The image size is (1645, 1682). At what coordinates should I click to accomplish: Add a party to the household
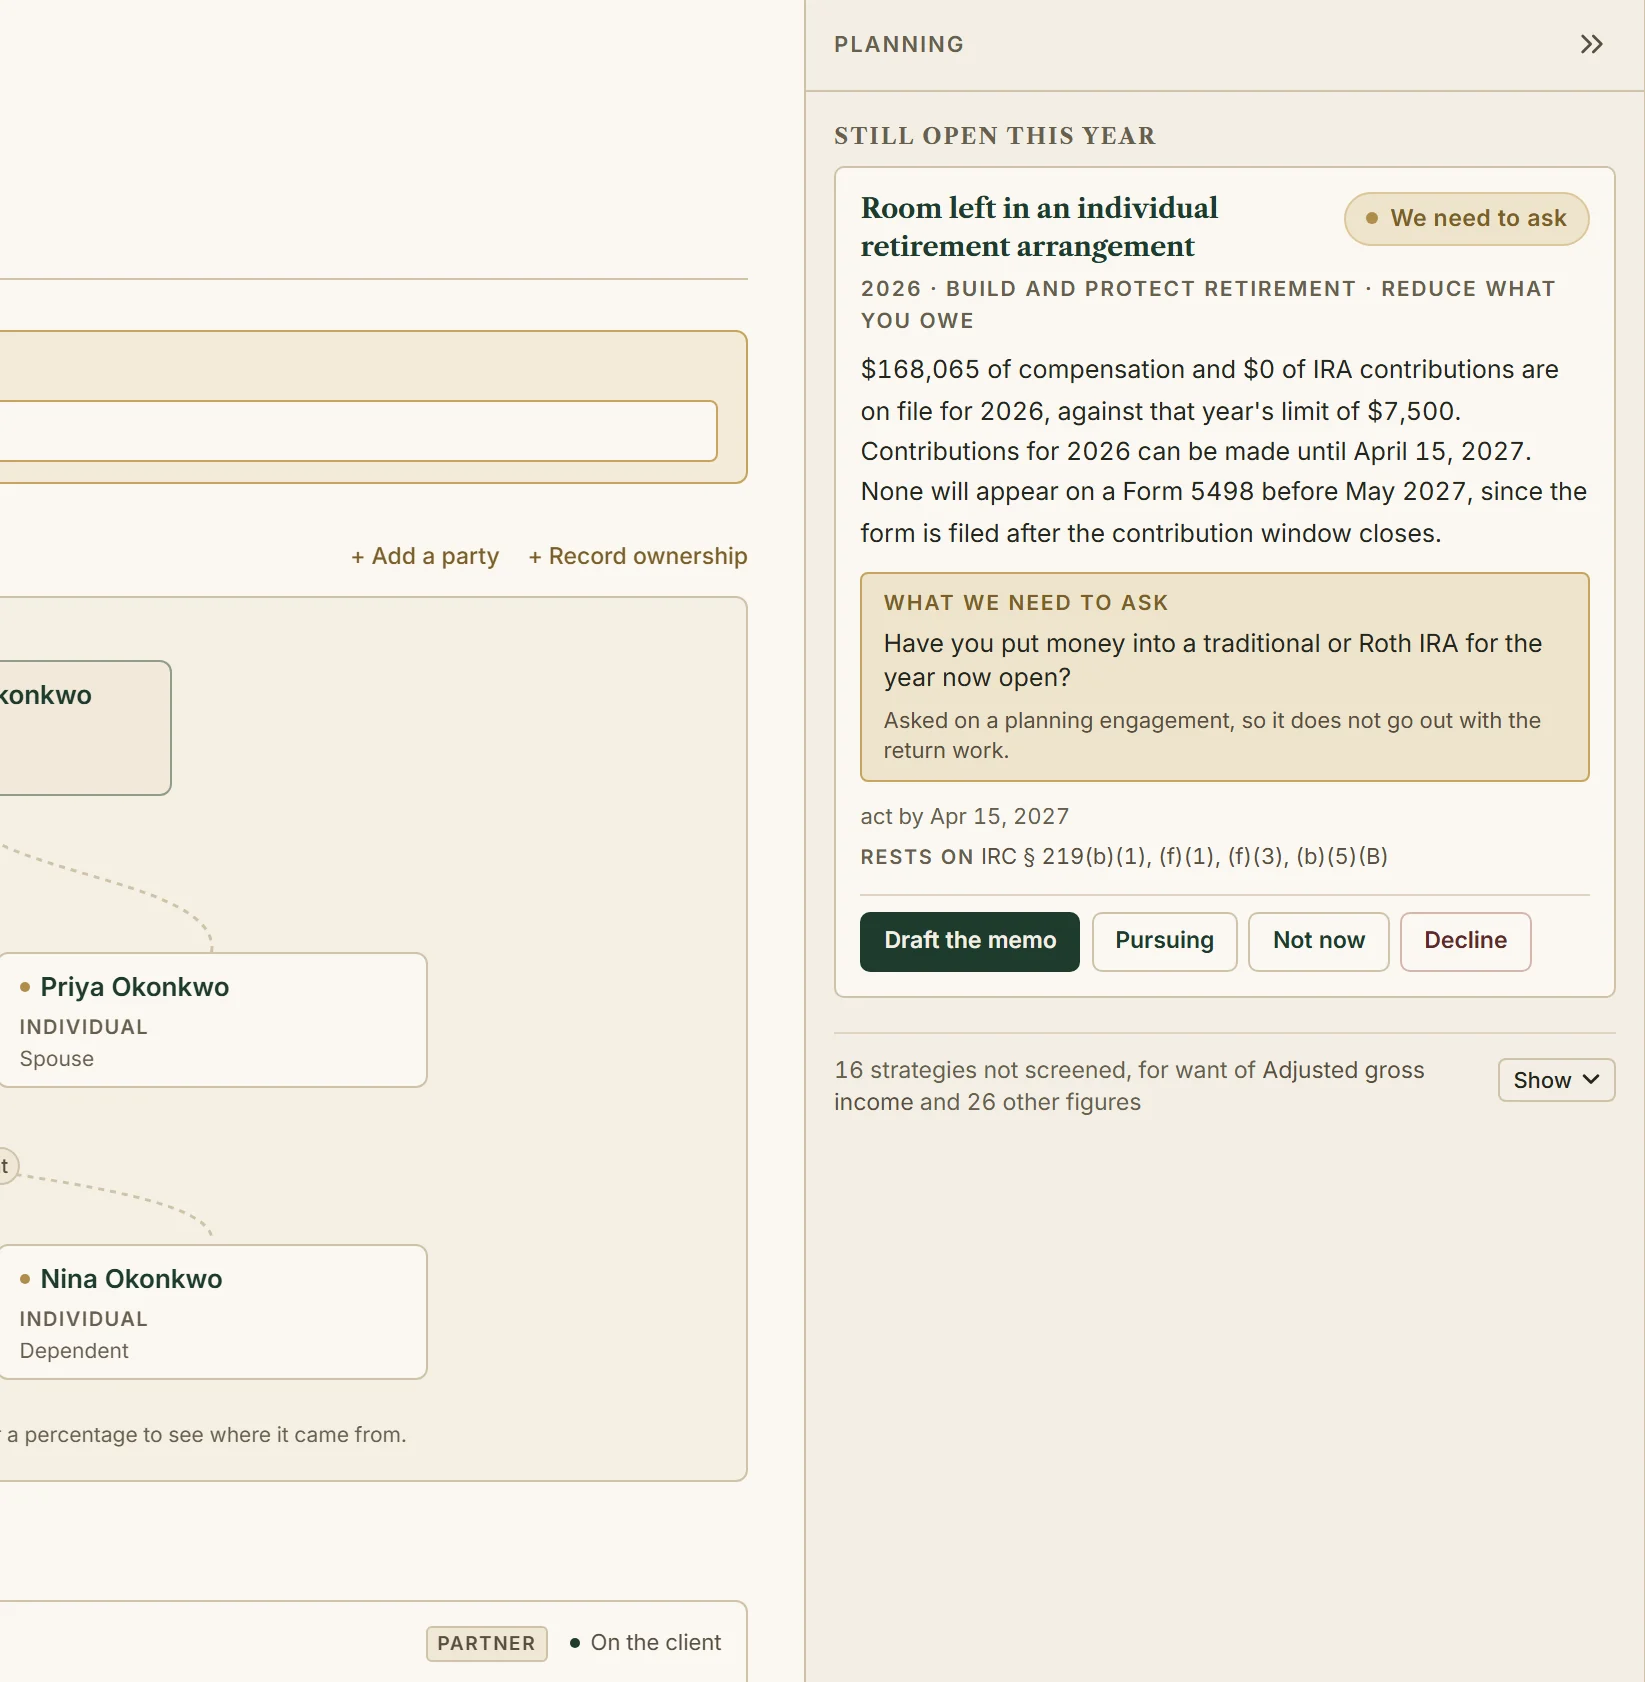[425, 556]
